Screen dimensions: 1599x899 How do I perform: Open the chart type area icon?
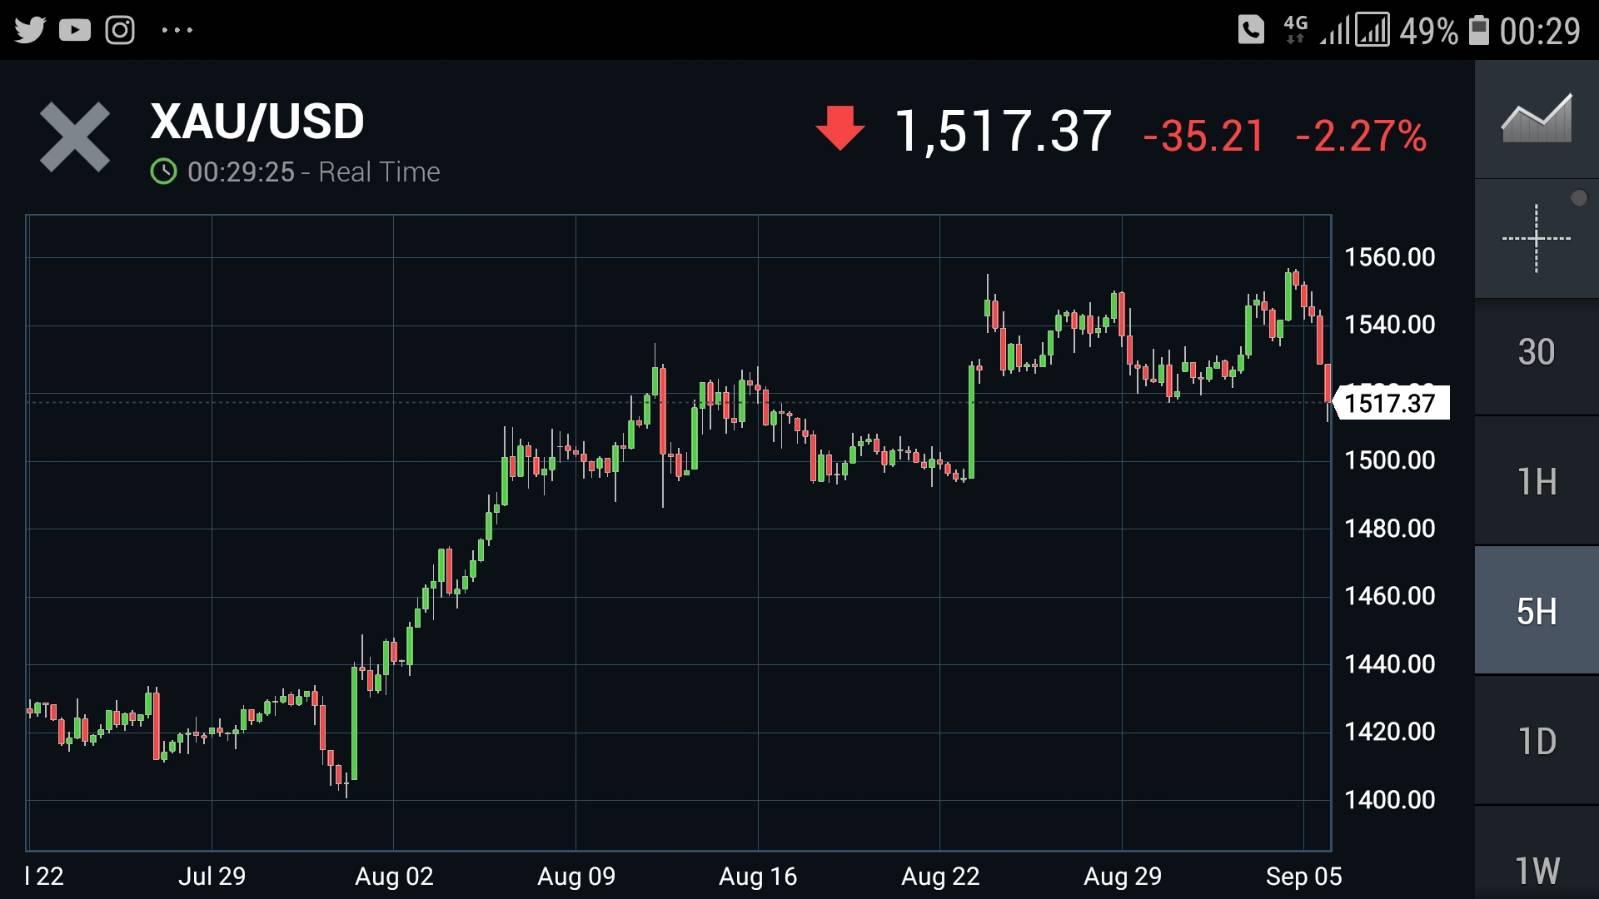point(1536,119)
